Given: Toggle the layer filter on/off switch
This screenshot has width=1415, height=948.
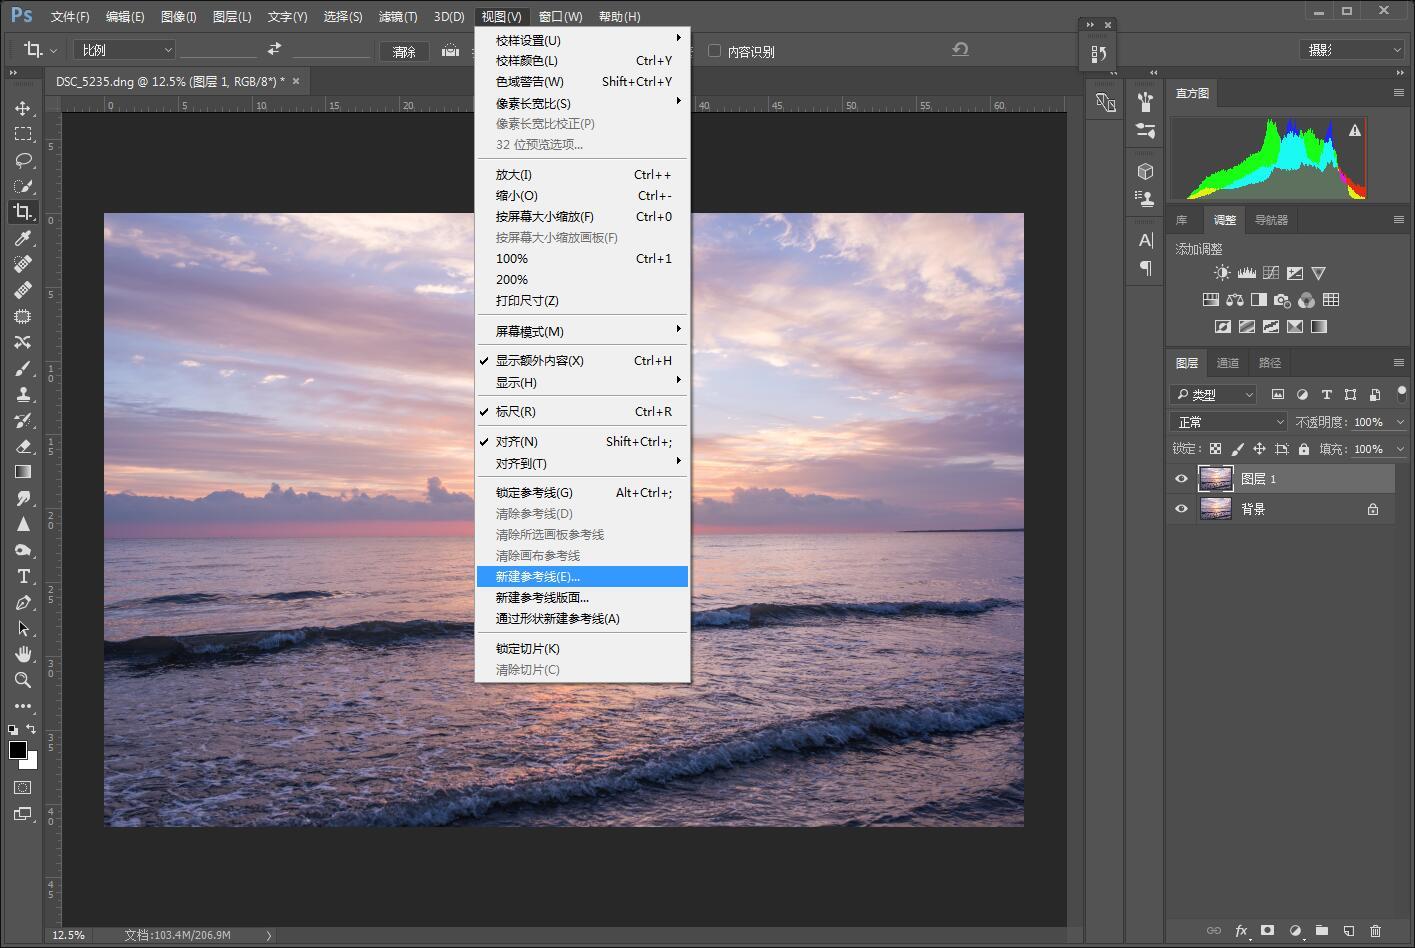Looking at the screenshot, I should (x=1401, y=394).
